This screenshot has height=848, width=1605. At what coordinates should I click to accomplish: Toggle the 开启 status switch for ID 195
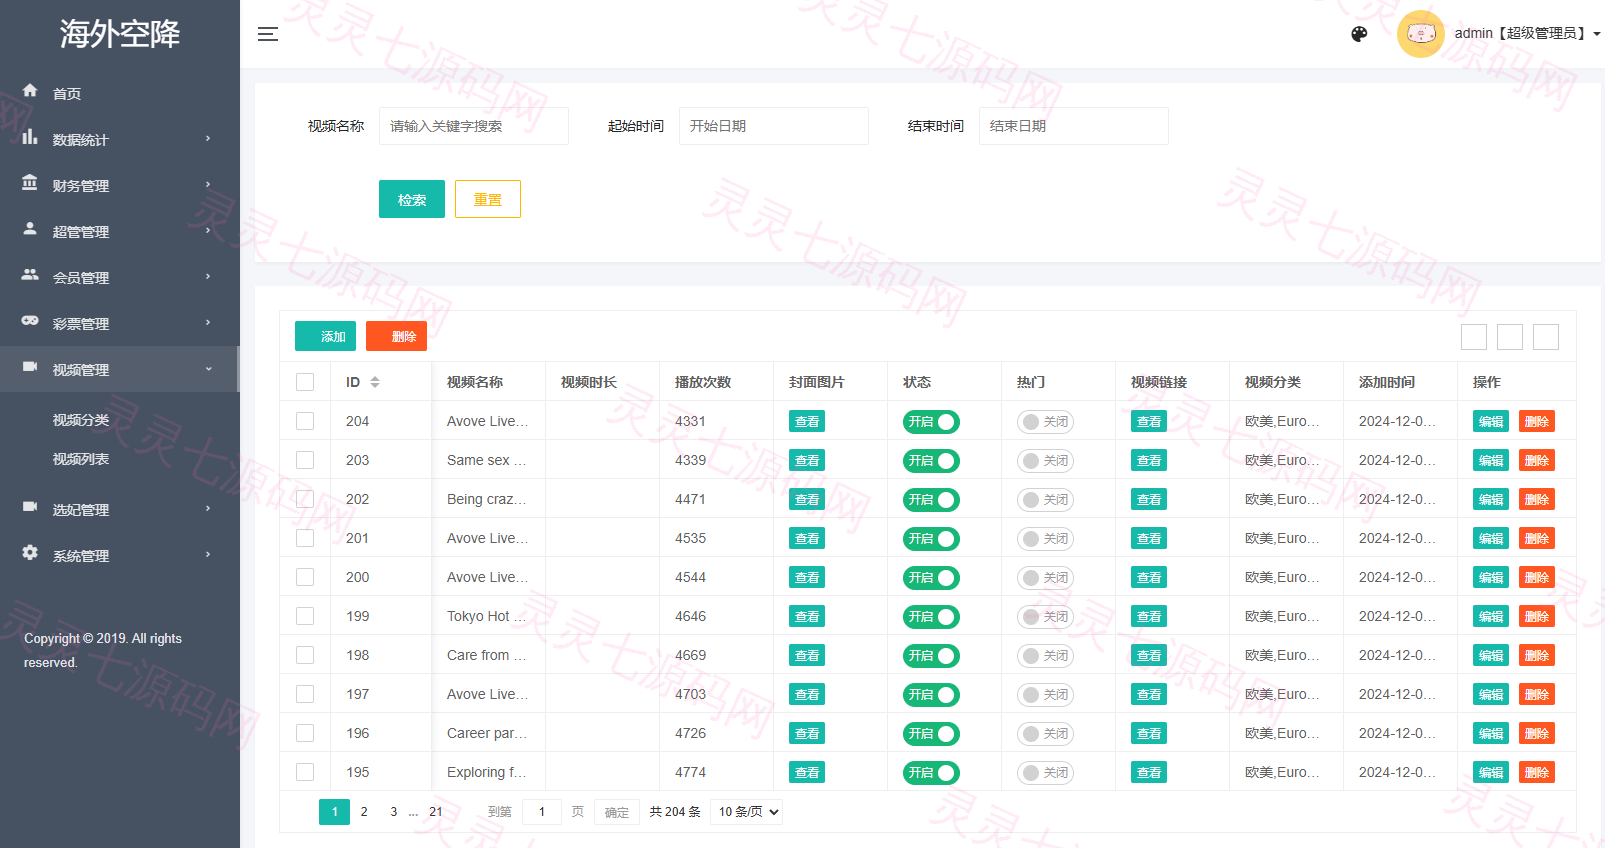tap(931, 773)
